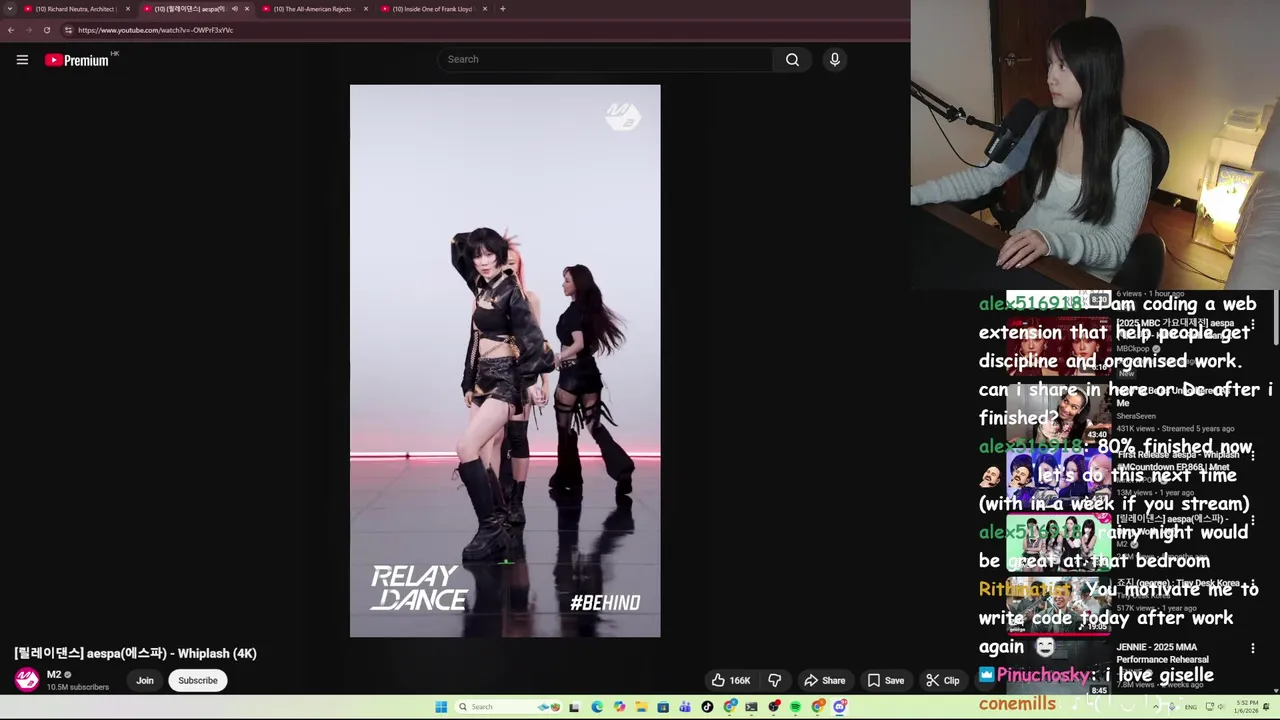This screenshot has width=1280, height=720.
Task: Like the video with thumbs up
Action: (x=731, y=680)
